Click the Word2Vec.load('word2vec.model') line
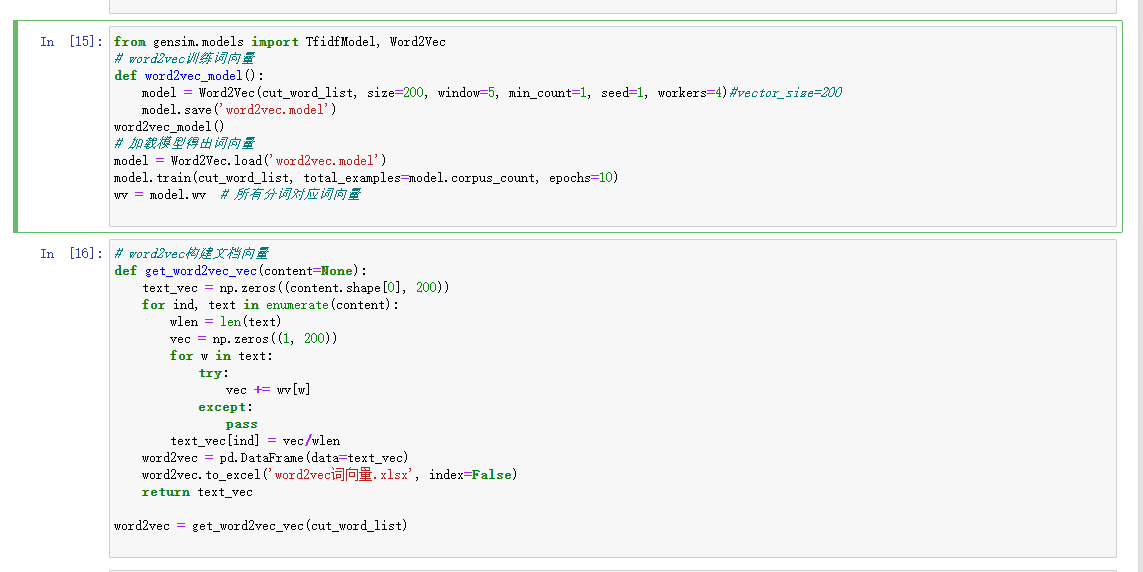 (x=250, y=160)
